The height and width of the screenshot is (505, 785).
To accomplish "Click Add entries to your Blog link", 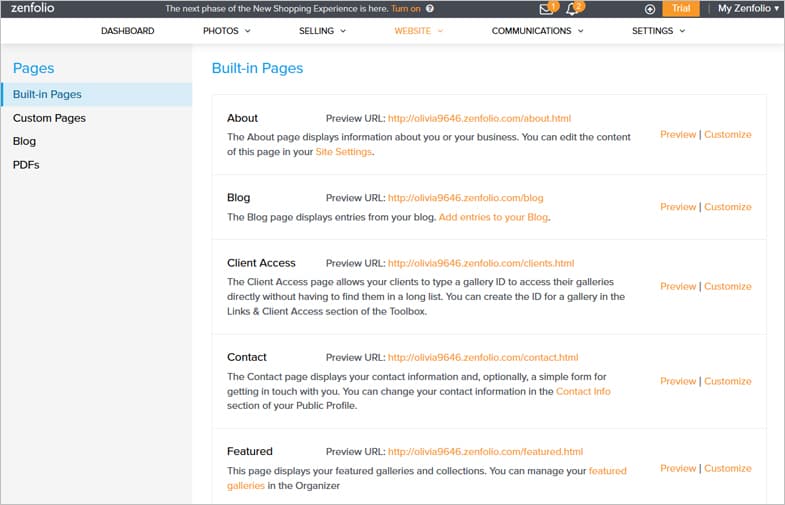I will pyautogui.click(x=494, y=217).
